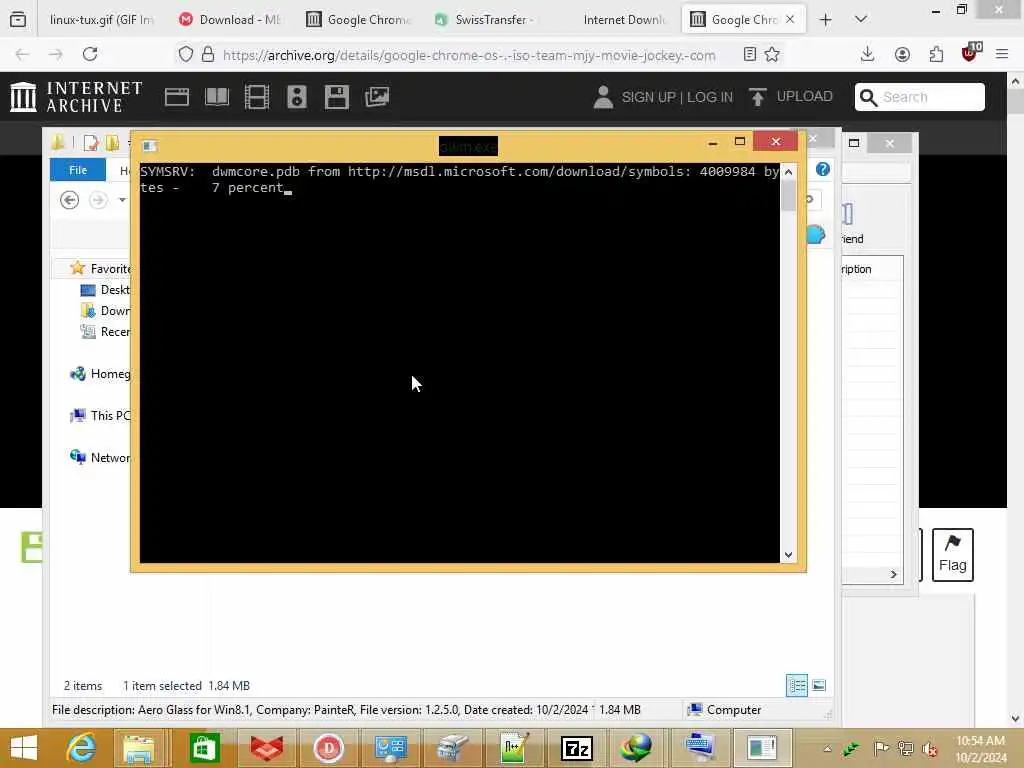Switch Explorer to large icons view
Image resolution: width=1024 pixels, height=768 pixels.
[819, 685]
